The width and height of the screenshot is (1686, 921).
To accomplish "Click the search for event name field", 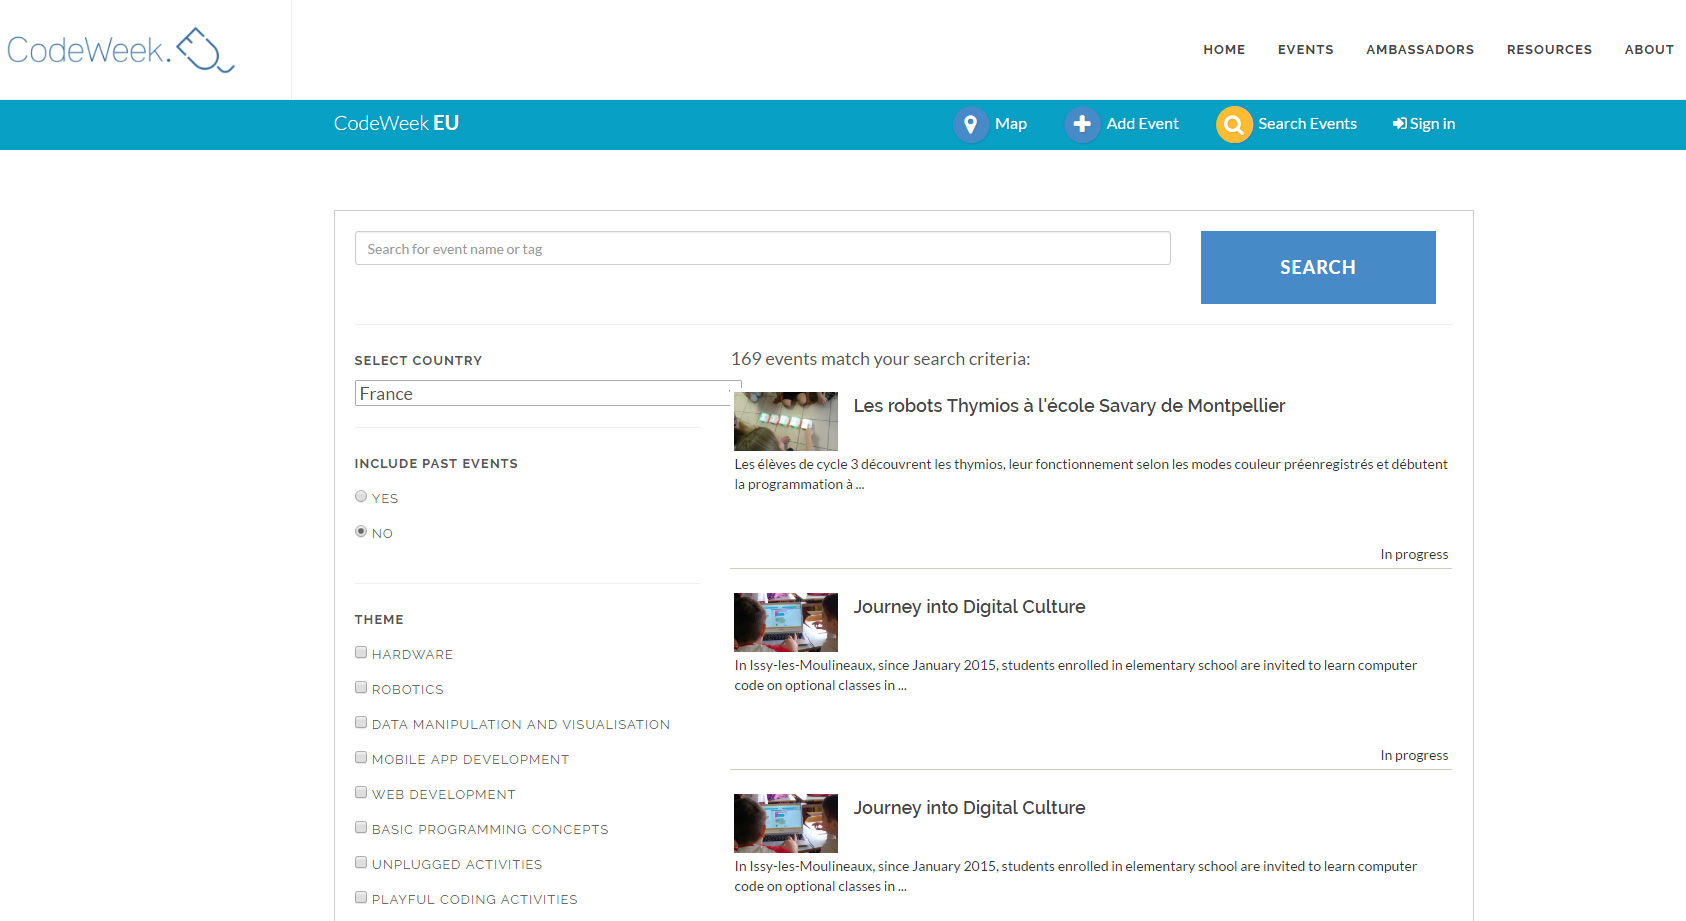I will point(762,248).
